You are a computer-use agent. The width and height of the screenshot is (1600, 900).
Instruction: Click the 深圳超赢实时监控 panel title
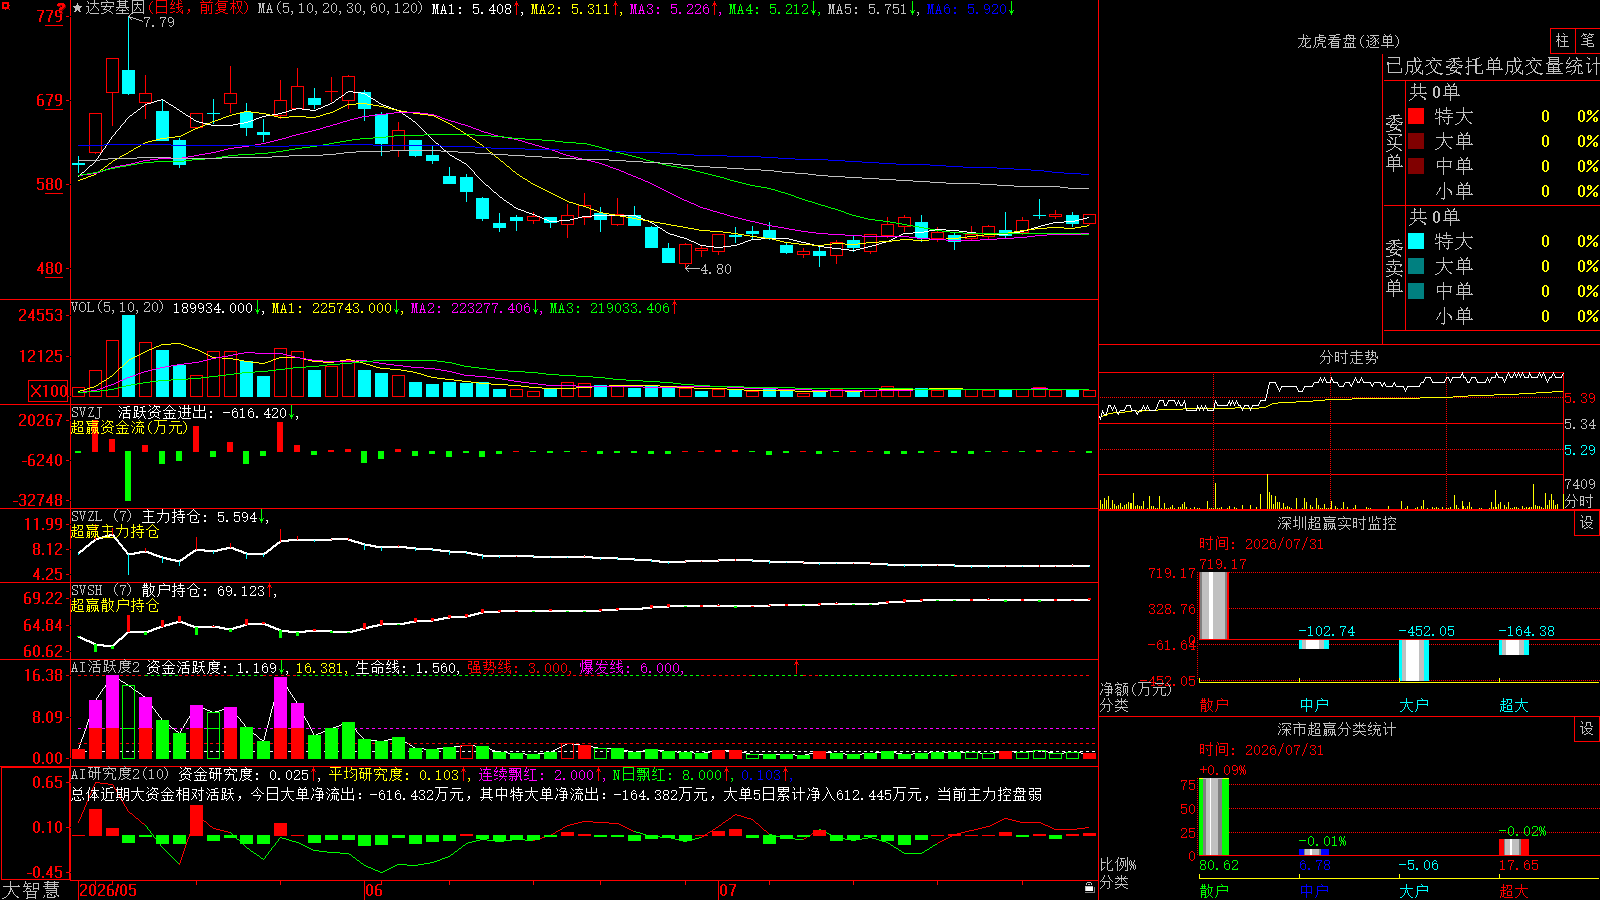point(1337,523)
